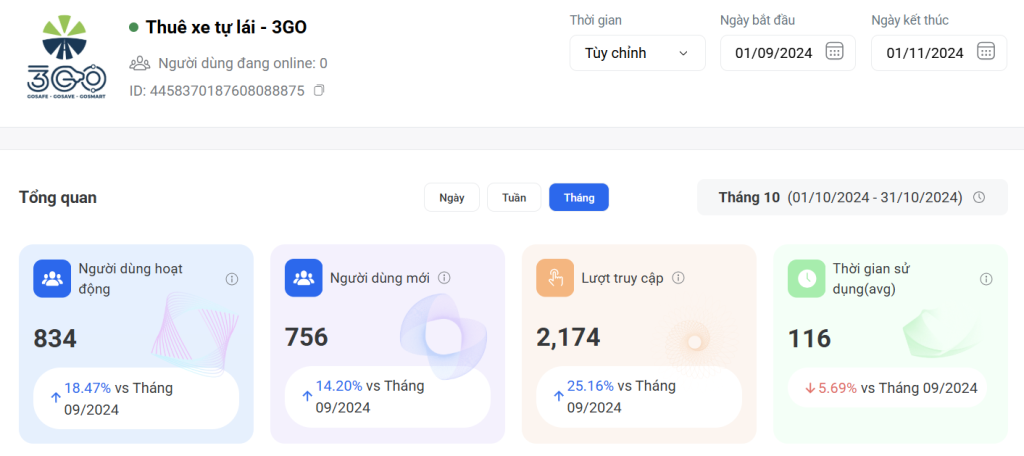Click the start date field 01/09/2024
1024x456 pixels.
click(770, 53)
